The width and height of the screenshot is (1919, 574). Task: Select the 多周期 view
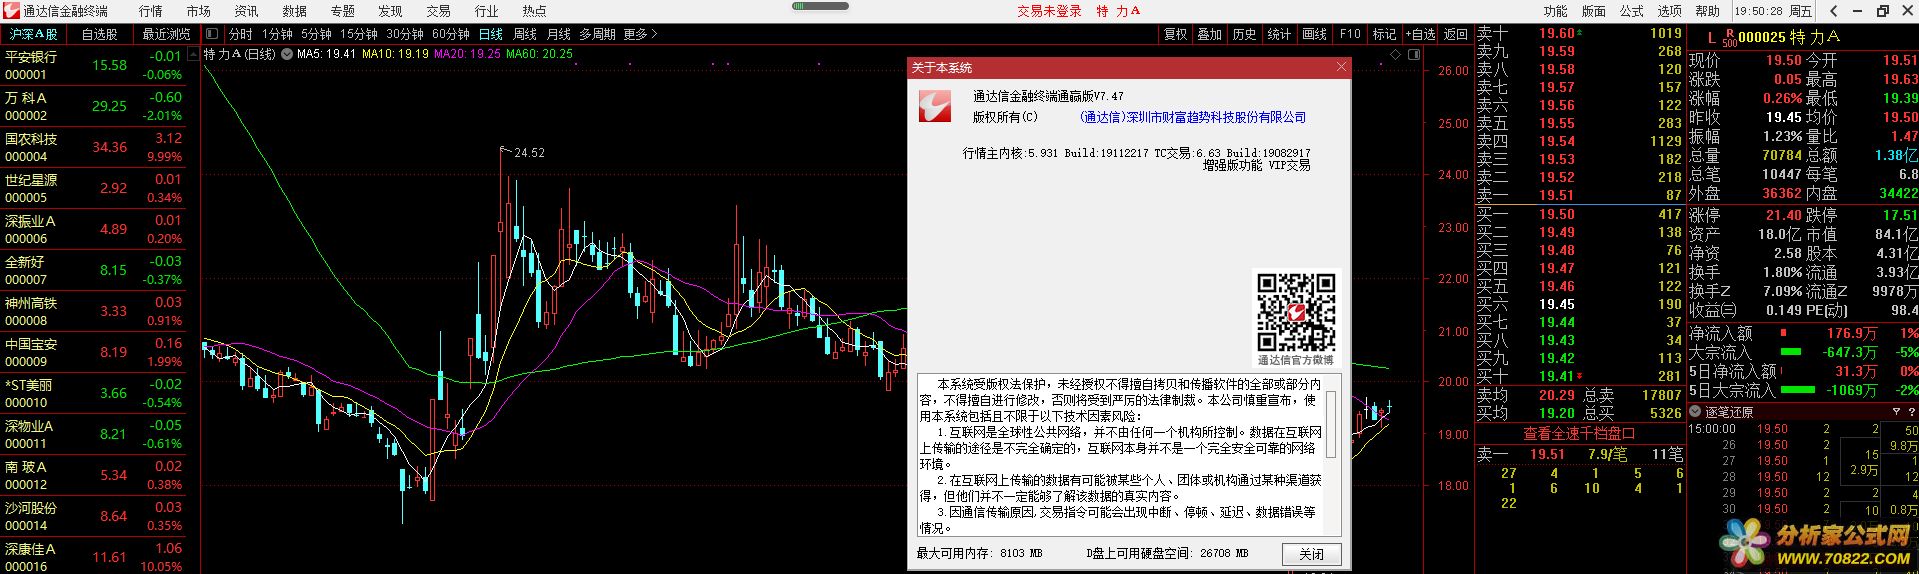(597, 34)
